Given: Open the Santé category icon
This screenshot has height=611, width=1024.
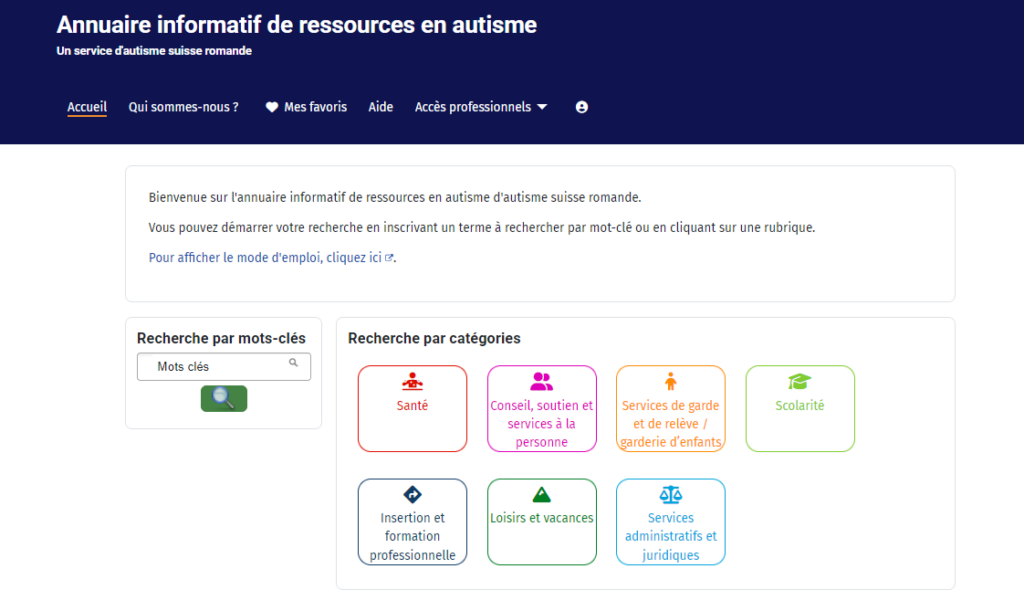Looking at the screenshot, I should pyautogui.click(x=412, y=382).
